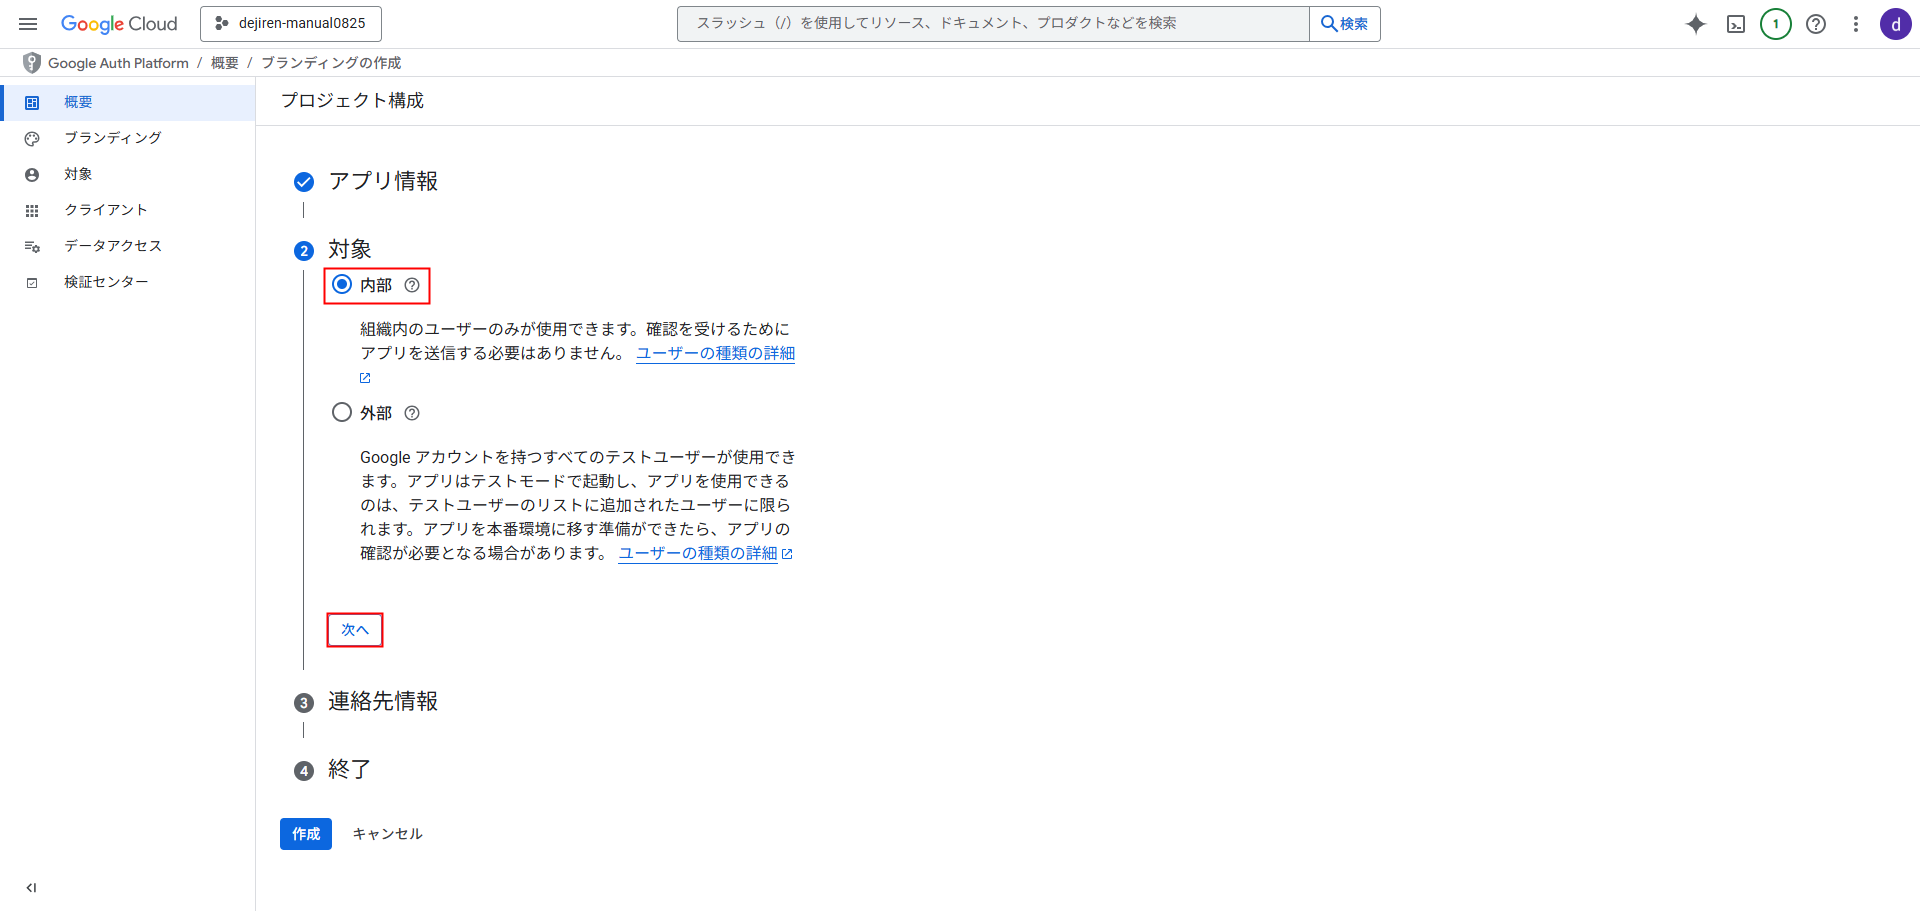Image resolution: width=1920 pixels, height=911 pixels.
Task: Collapse the left sidebar navigation panel
Action: [x=31, y=887]
